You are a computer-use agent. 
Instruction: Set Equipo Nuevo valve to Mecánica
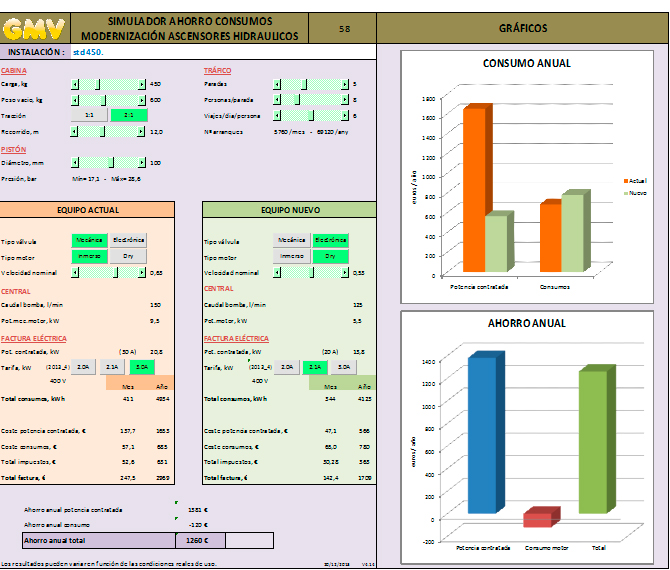point(292,240)
